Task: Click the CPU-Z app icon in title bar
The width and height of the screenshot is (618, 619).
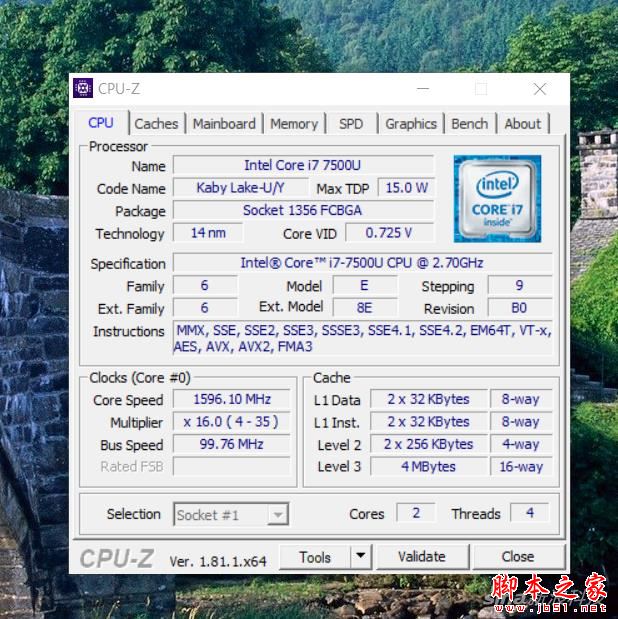Action: pos(83,88)
